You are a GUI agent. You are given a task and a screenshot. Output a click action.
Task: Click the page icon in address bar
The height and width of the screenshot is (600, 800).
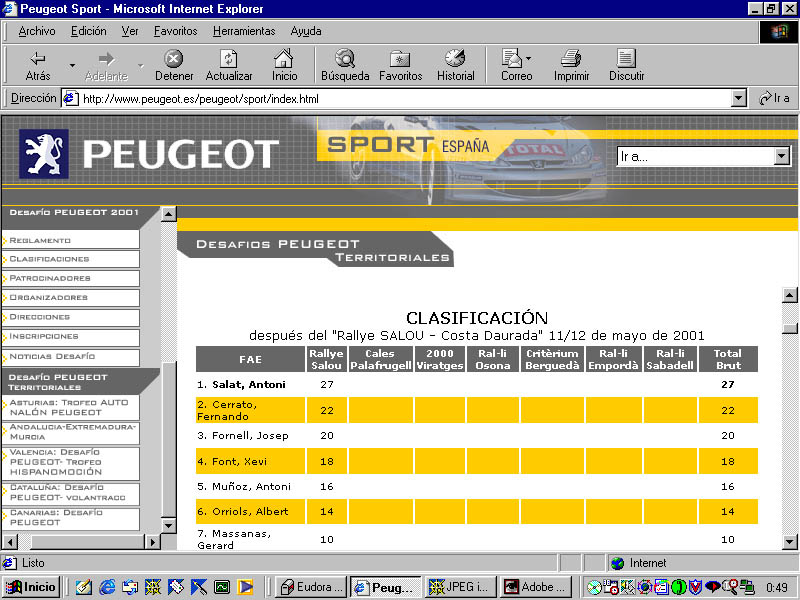click(70, 98)
